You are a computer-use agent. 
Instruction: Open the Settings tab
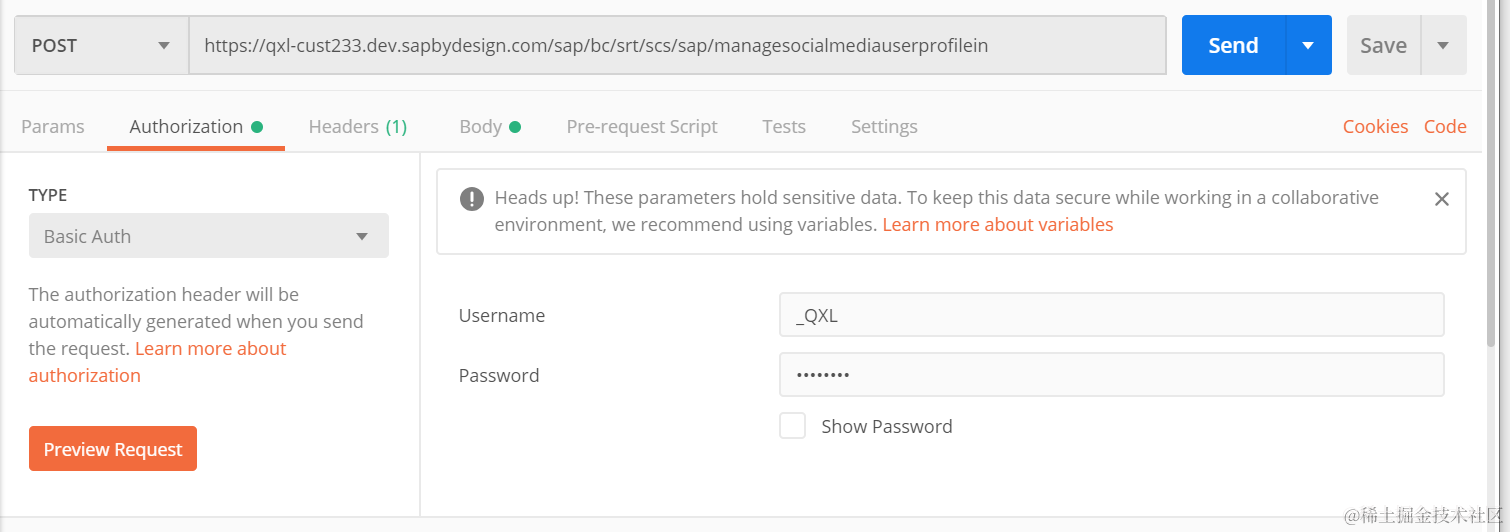coord(884,127)
